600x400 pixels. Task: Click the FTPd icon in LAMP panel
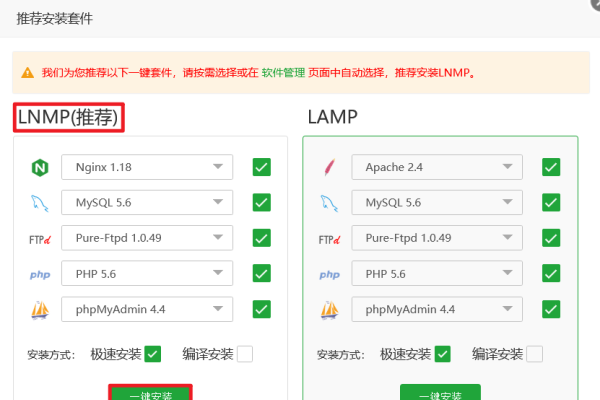coord(329,240)
